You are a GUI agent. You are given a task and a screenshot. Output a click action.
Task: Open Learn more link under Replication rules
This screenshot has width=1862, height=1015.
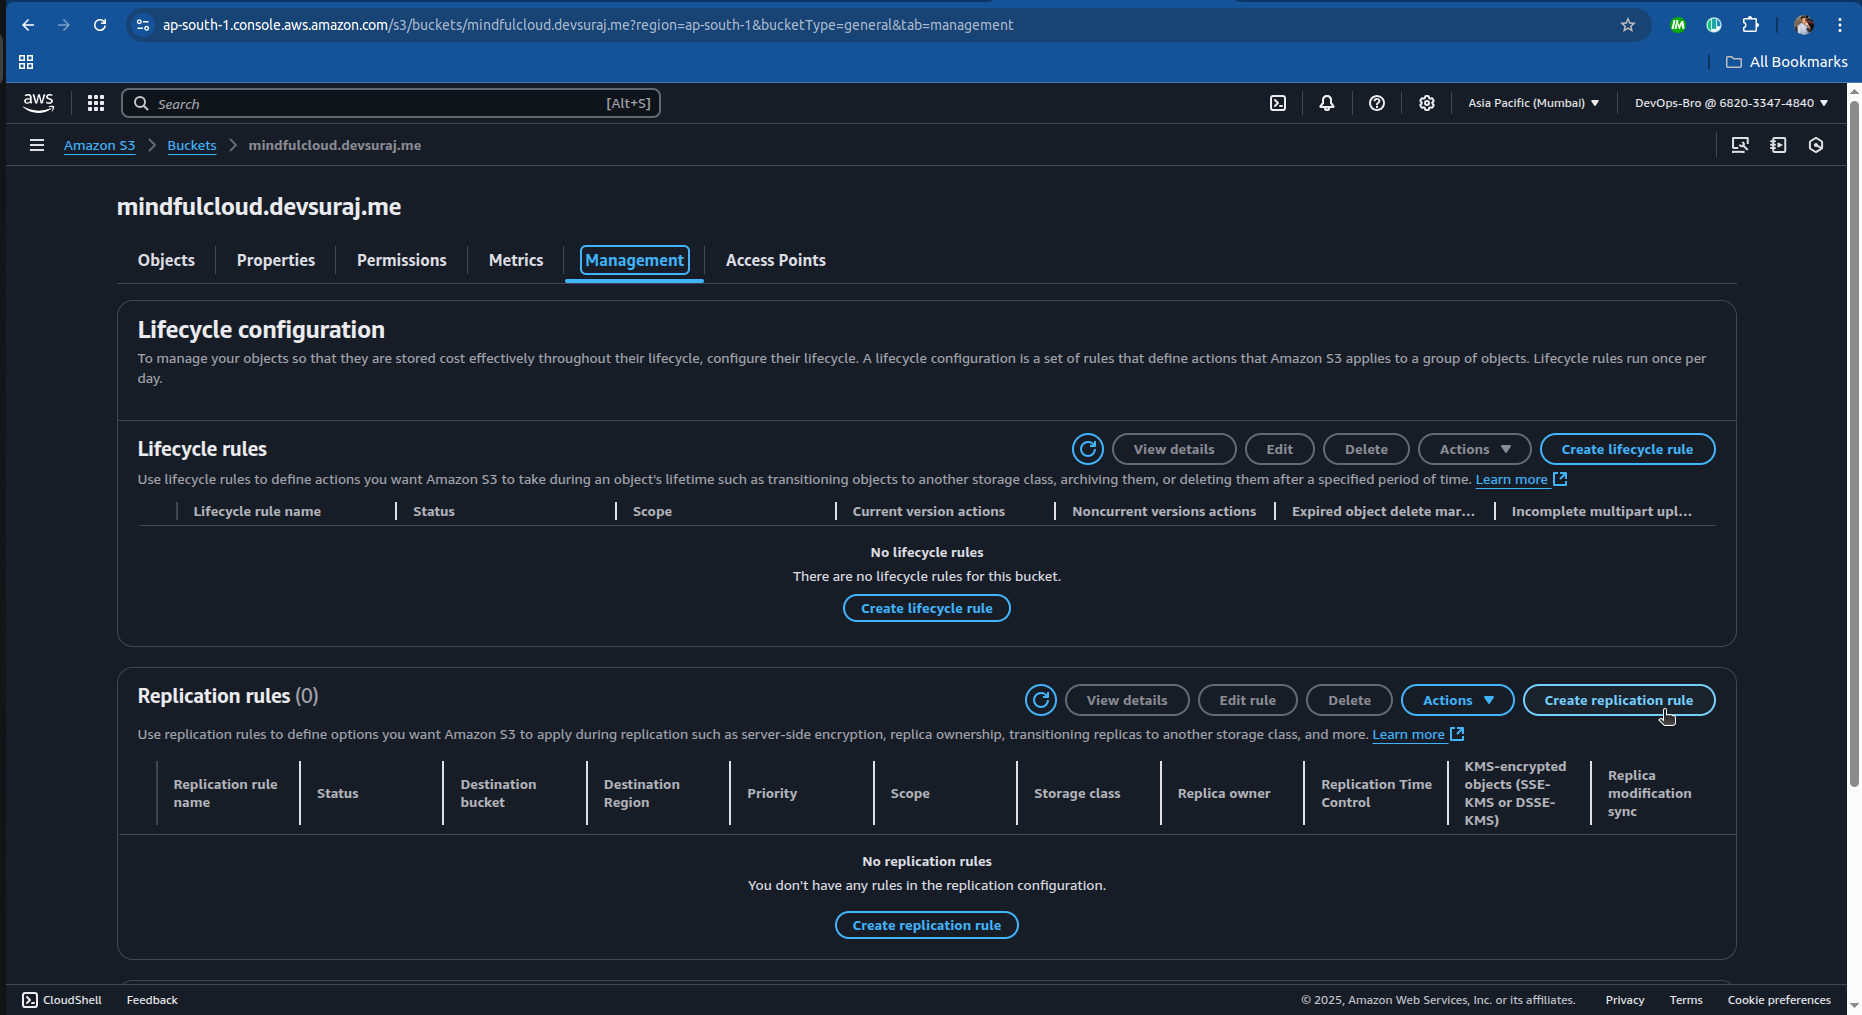[x=1418, y=734]
